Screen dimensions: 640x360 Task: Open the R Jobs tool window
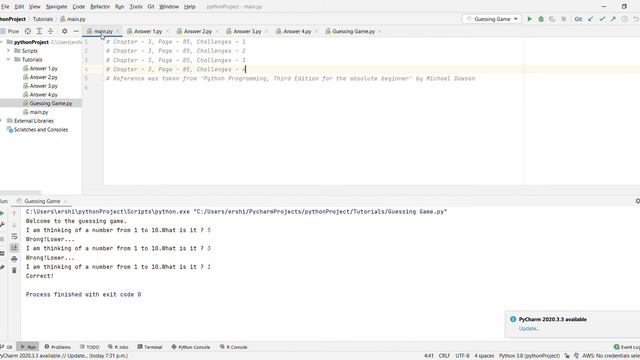click(x=118, y=347)
